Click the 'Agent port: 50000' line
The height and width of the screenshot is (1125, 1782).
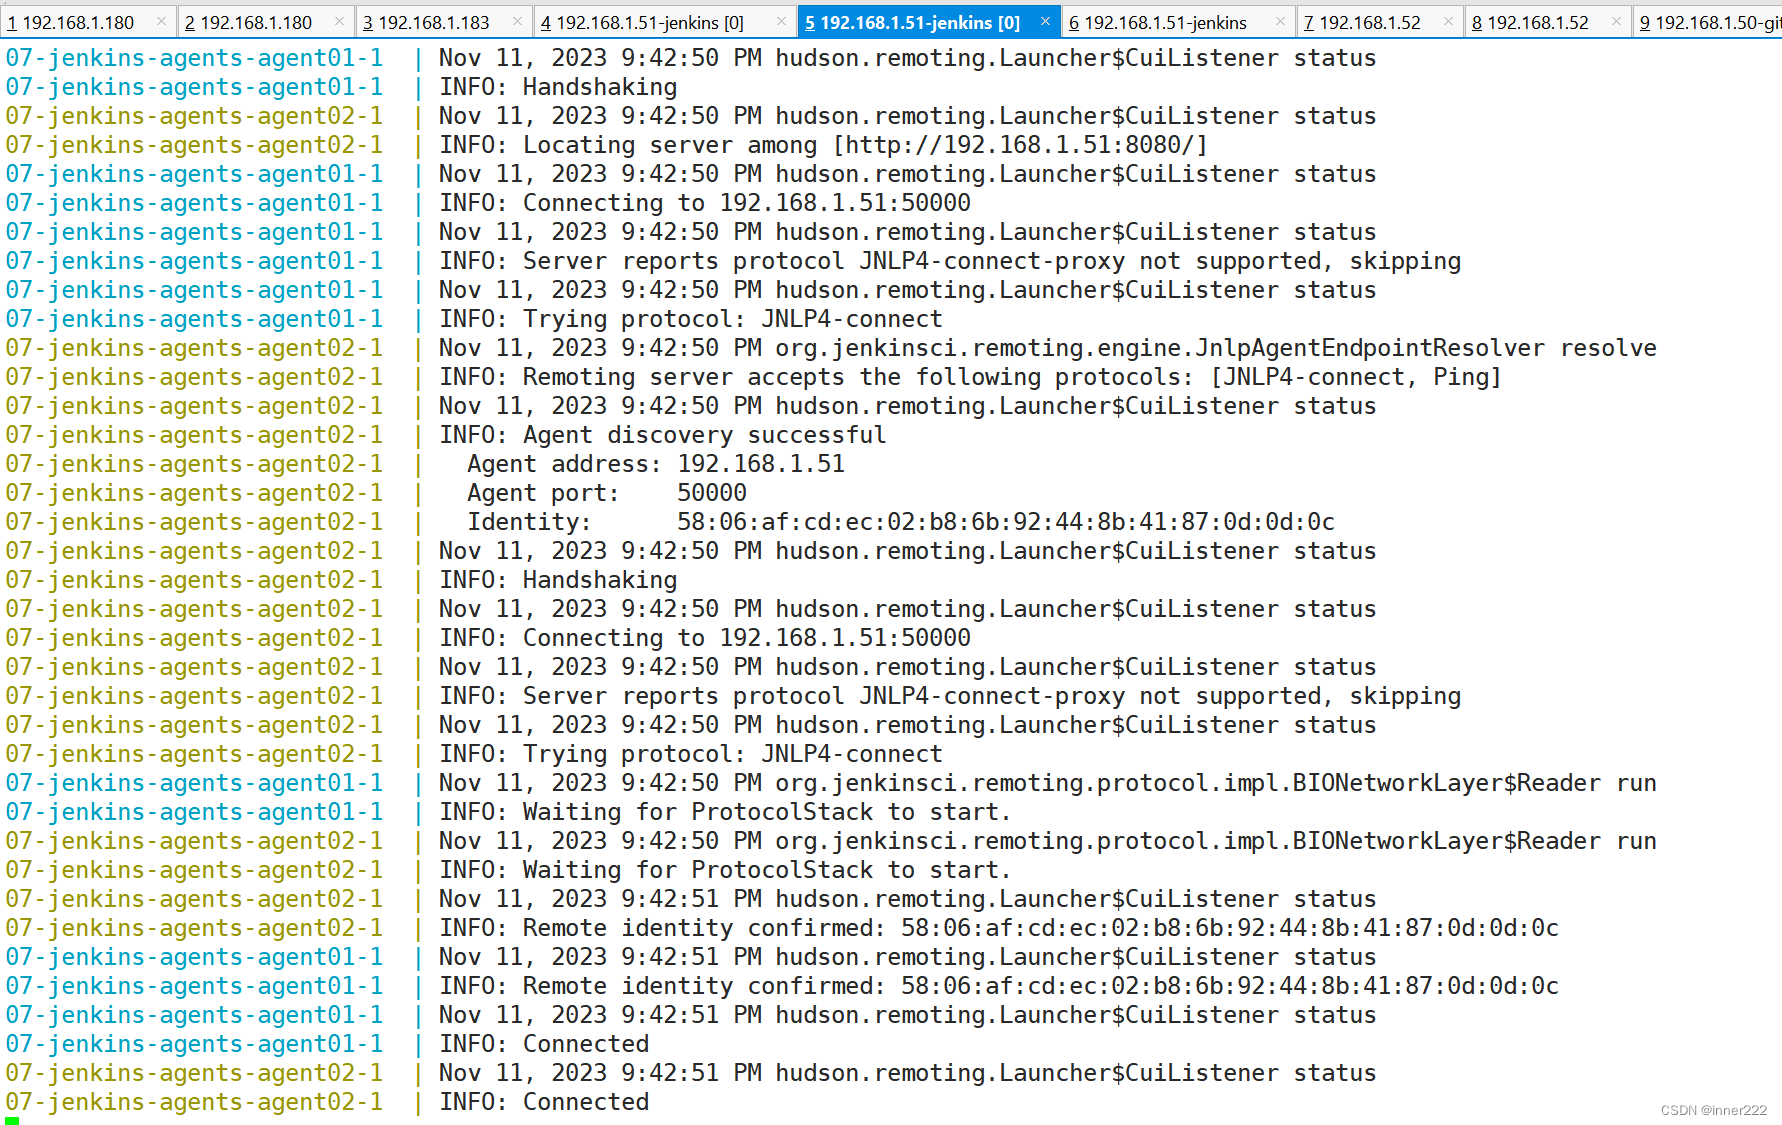(x=376, y=493)
